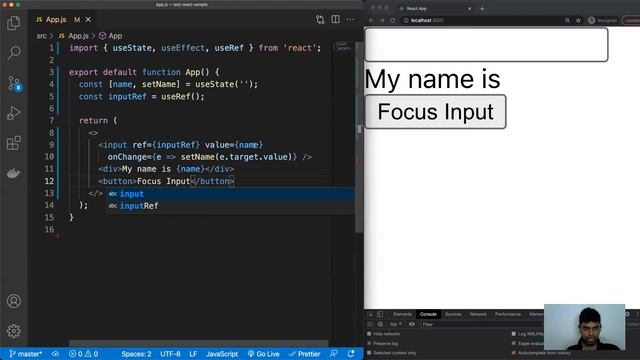
Task: Switch to the DevTools Console tab
Action: 428,314
